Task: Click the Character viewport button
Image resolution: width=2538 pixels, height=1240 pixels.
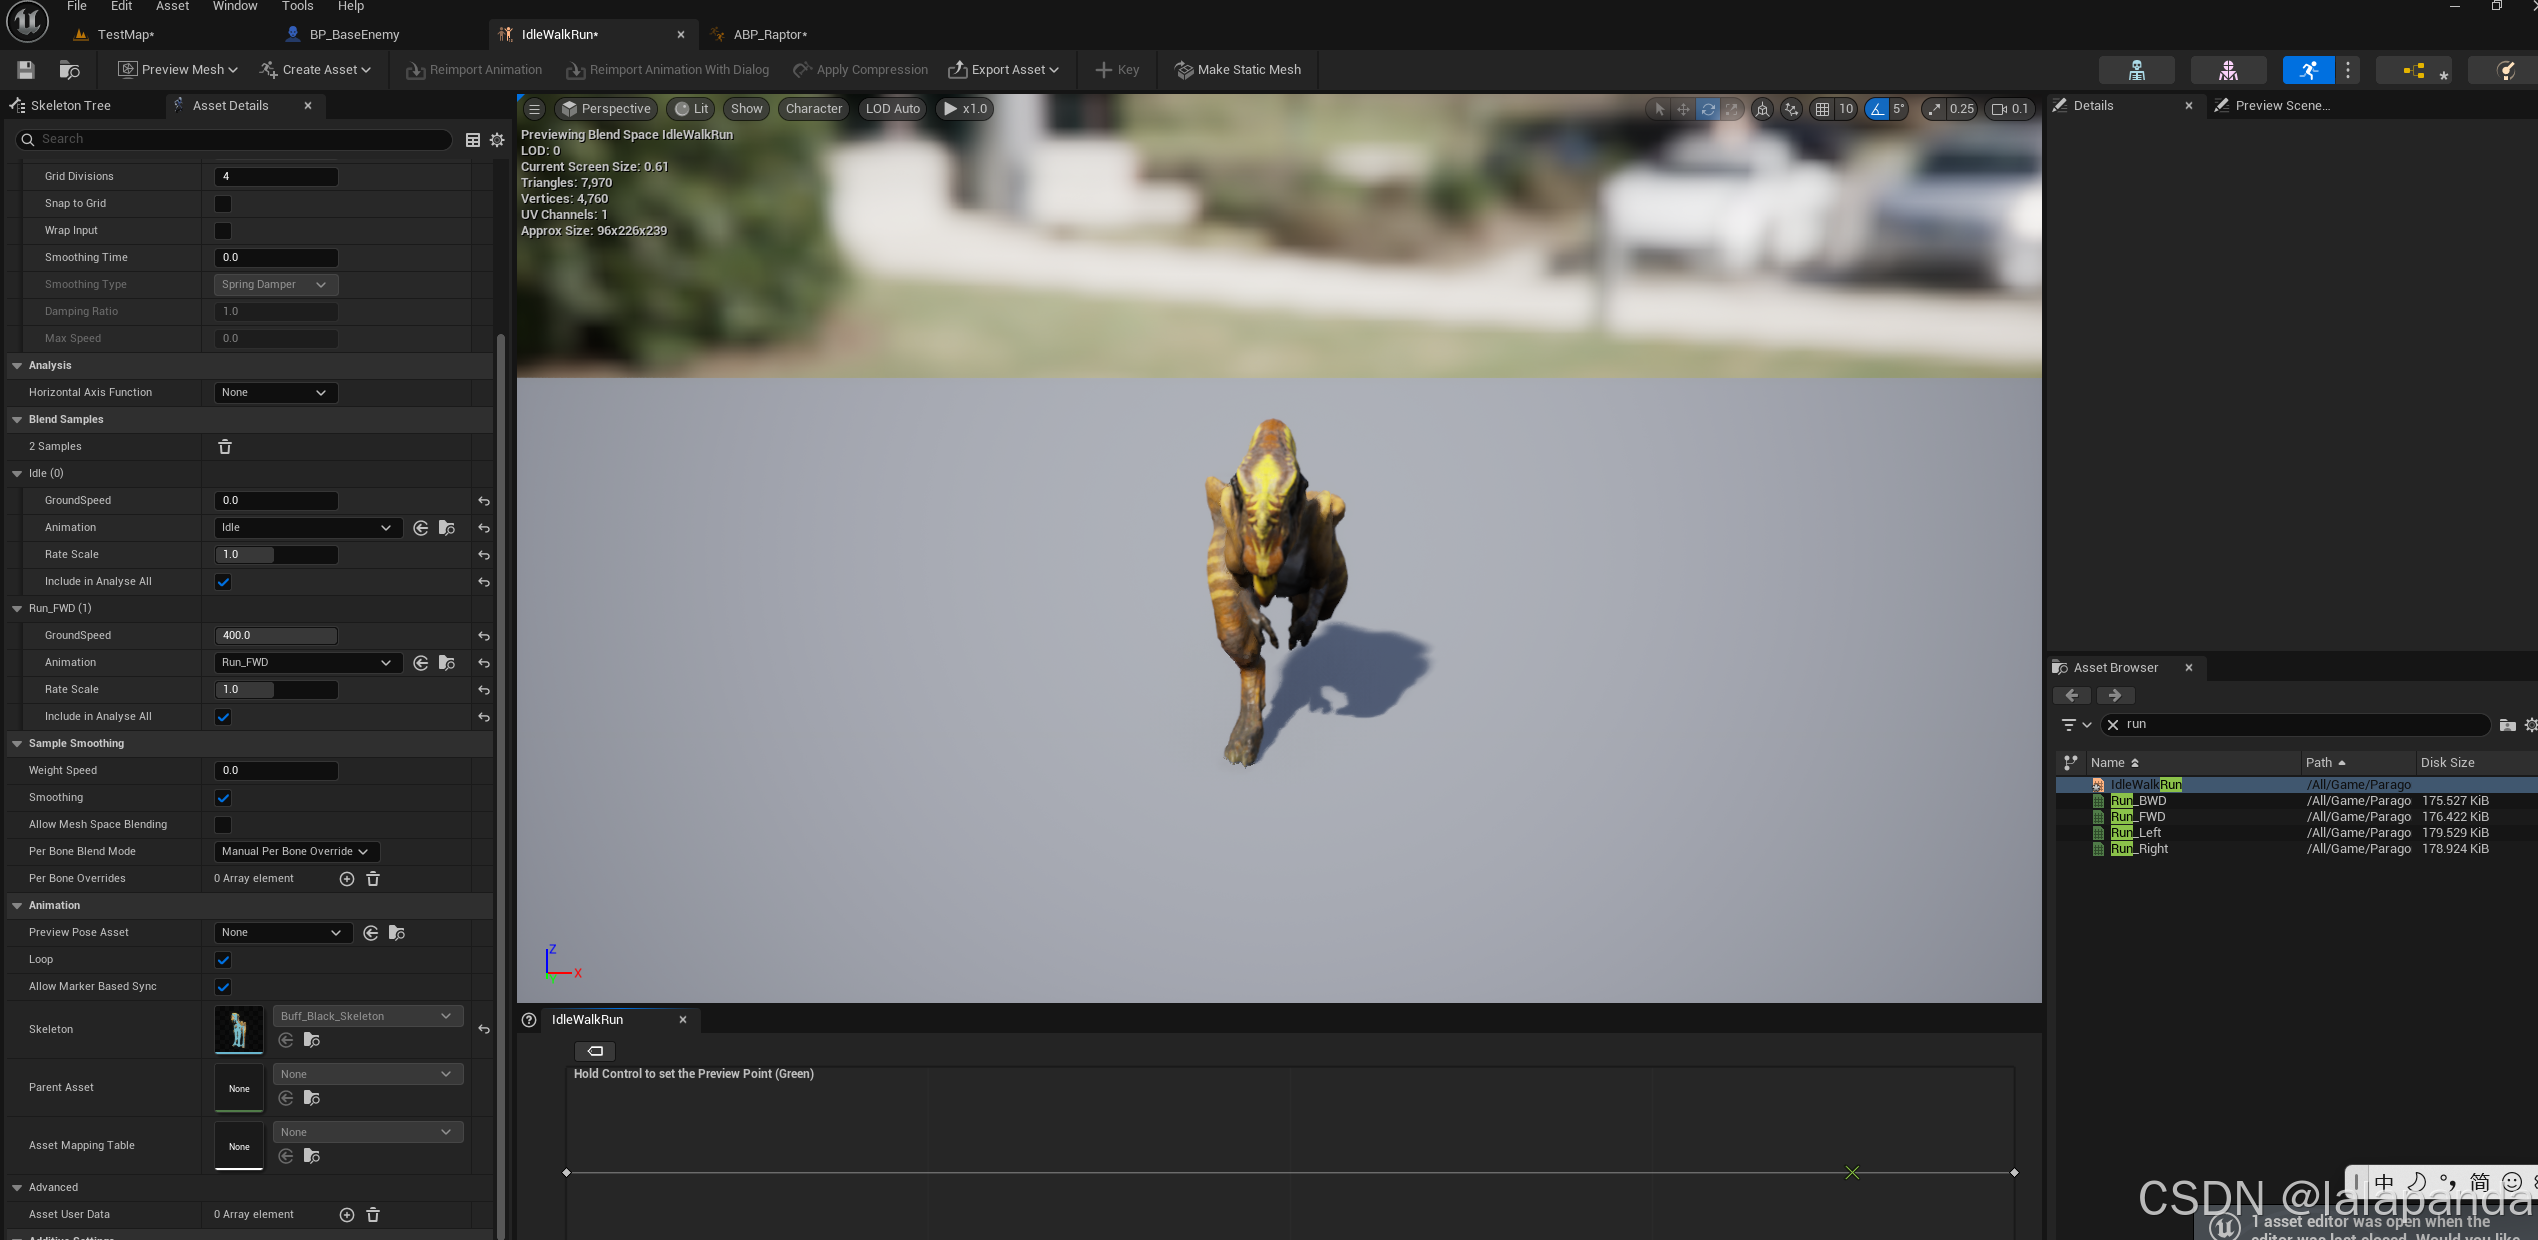Action: tap(813, 109)
